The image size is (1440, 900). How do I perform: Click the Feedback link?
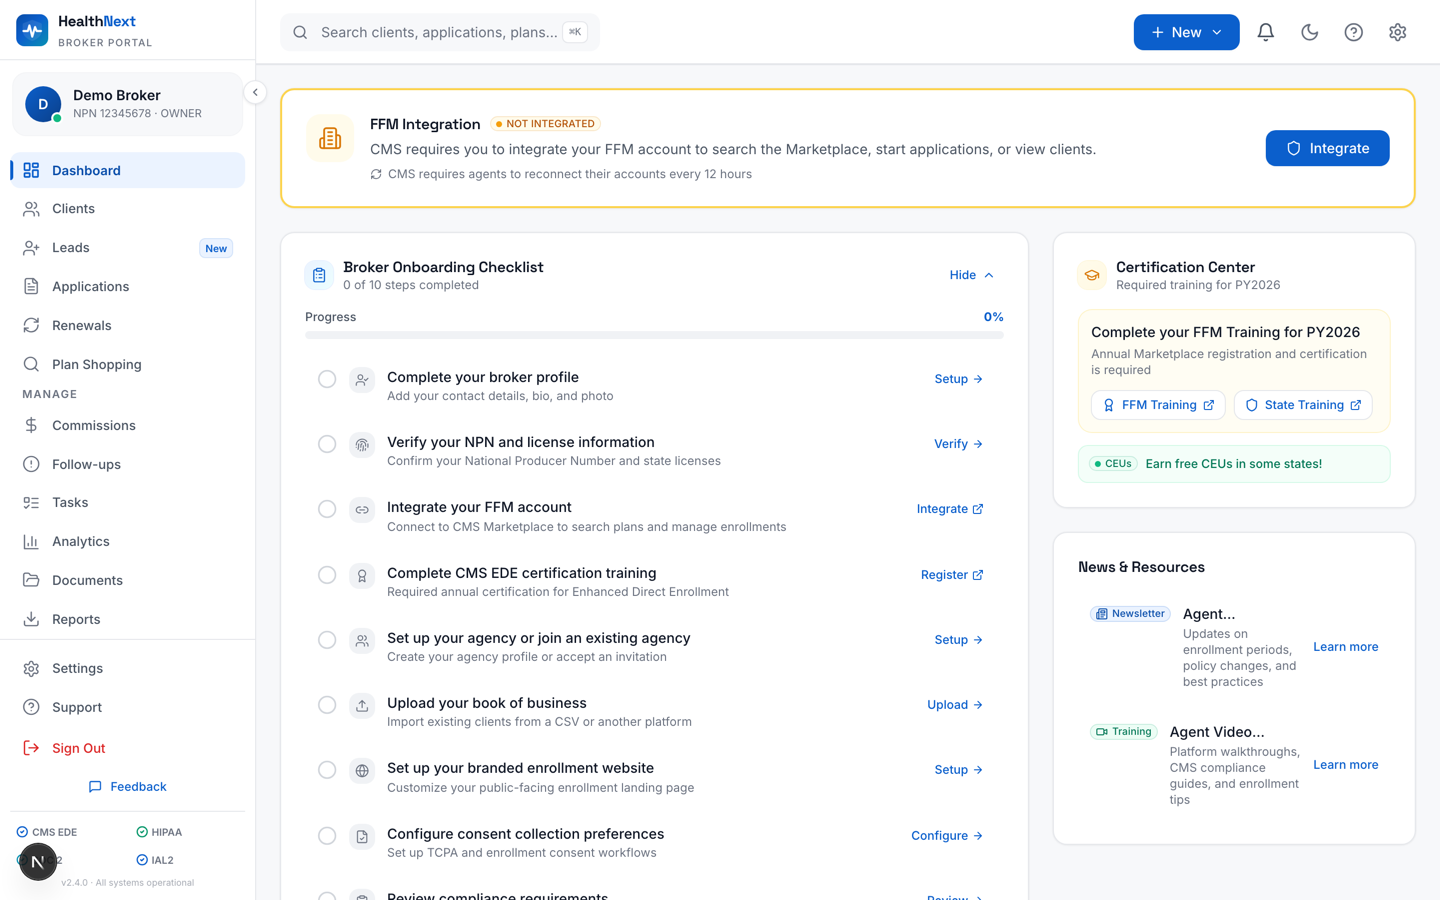coord(128,787)
